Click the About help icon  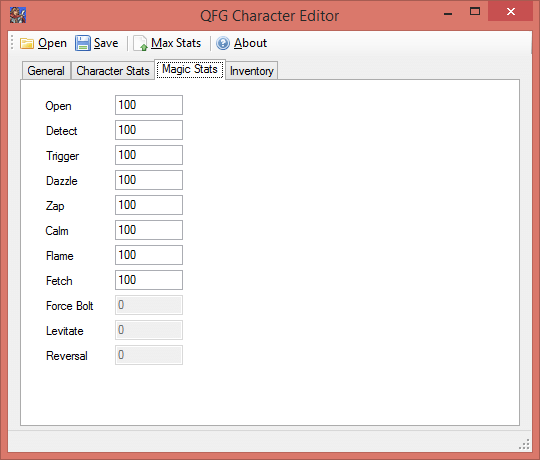pos(223,43)
